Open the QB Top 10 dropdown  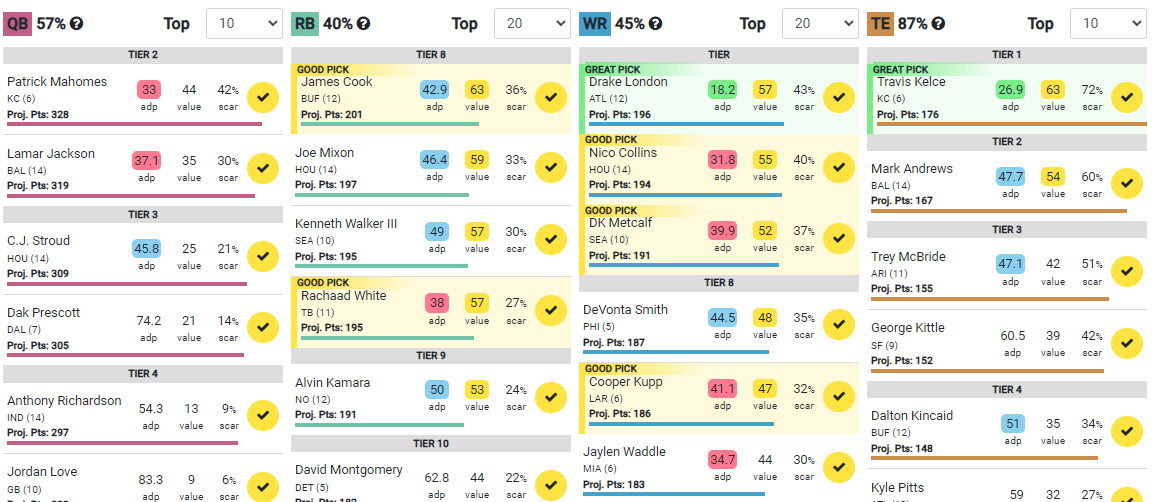click(244, 24)
